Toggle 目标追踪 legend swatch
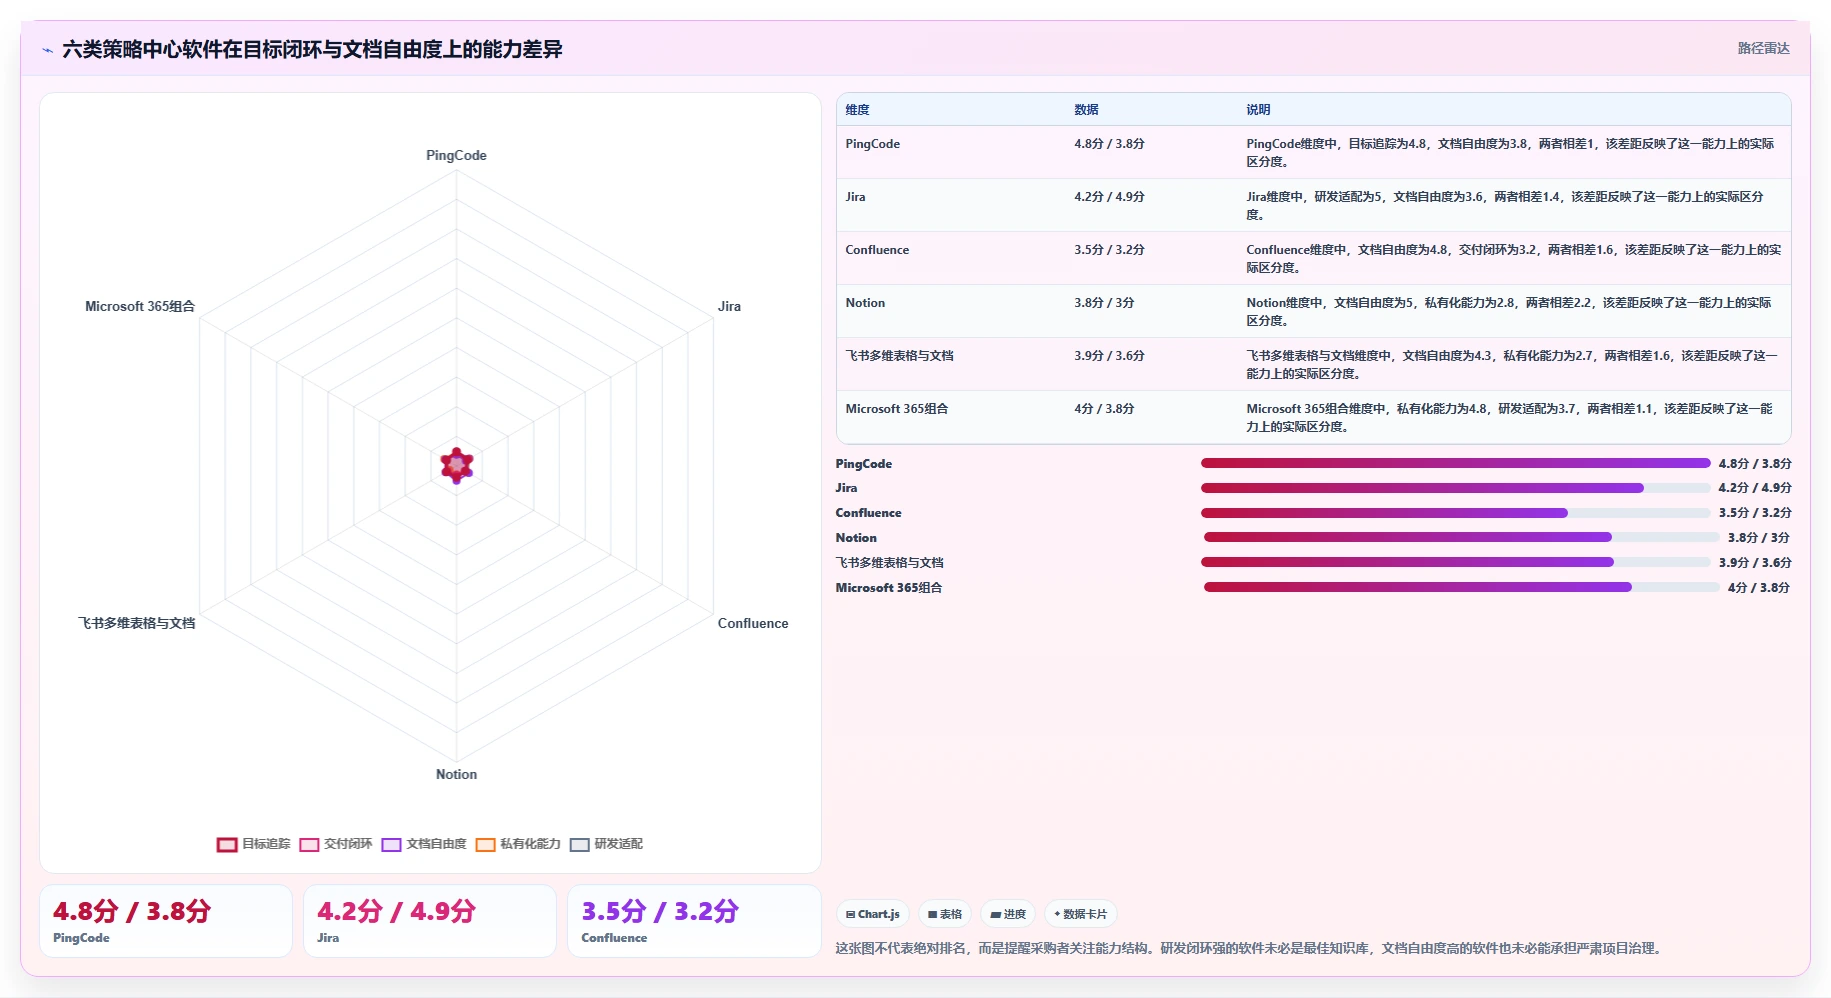This screenshot has width=1831, height=998. point(227,845)
